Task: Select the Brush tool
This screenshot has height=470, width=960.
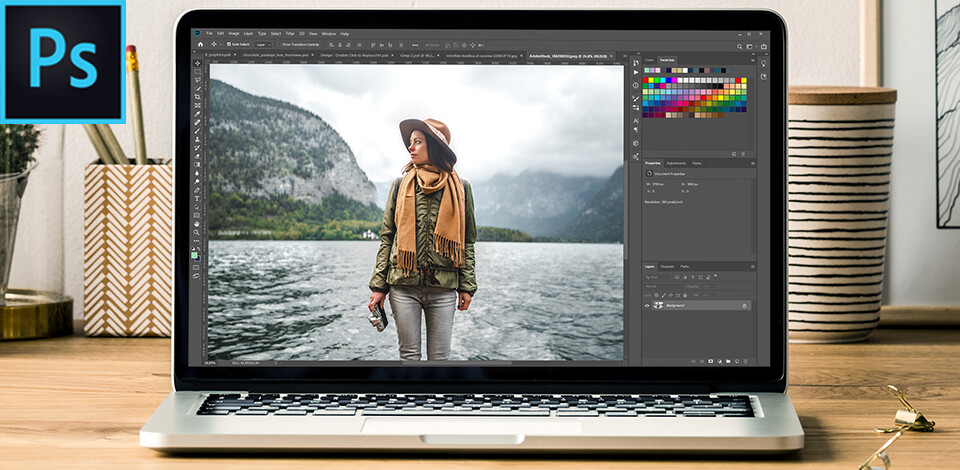Action: 198,130
